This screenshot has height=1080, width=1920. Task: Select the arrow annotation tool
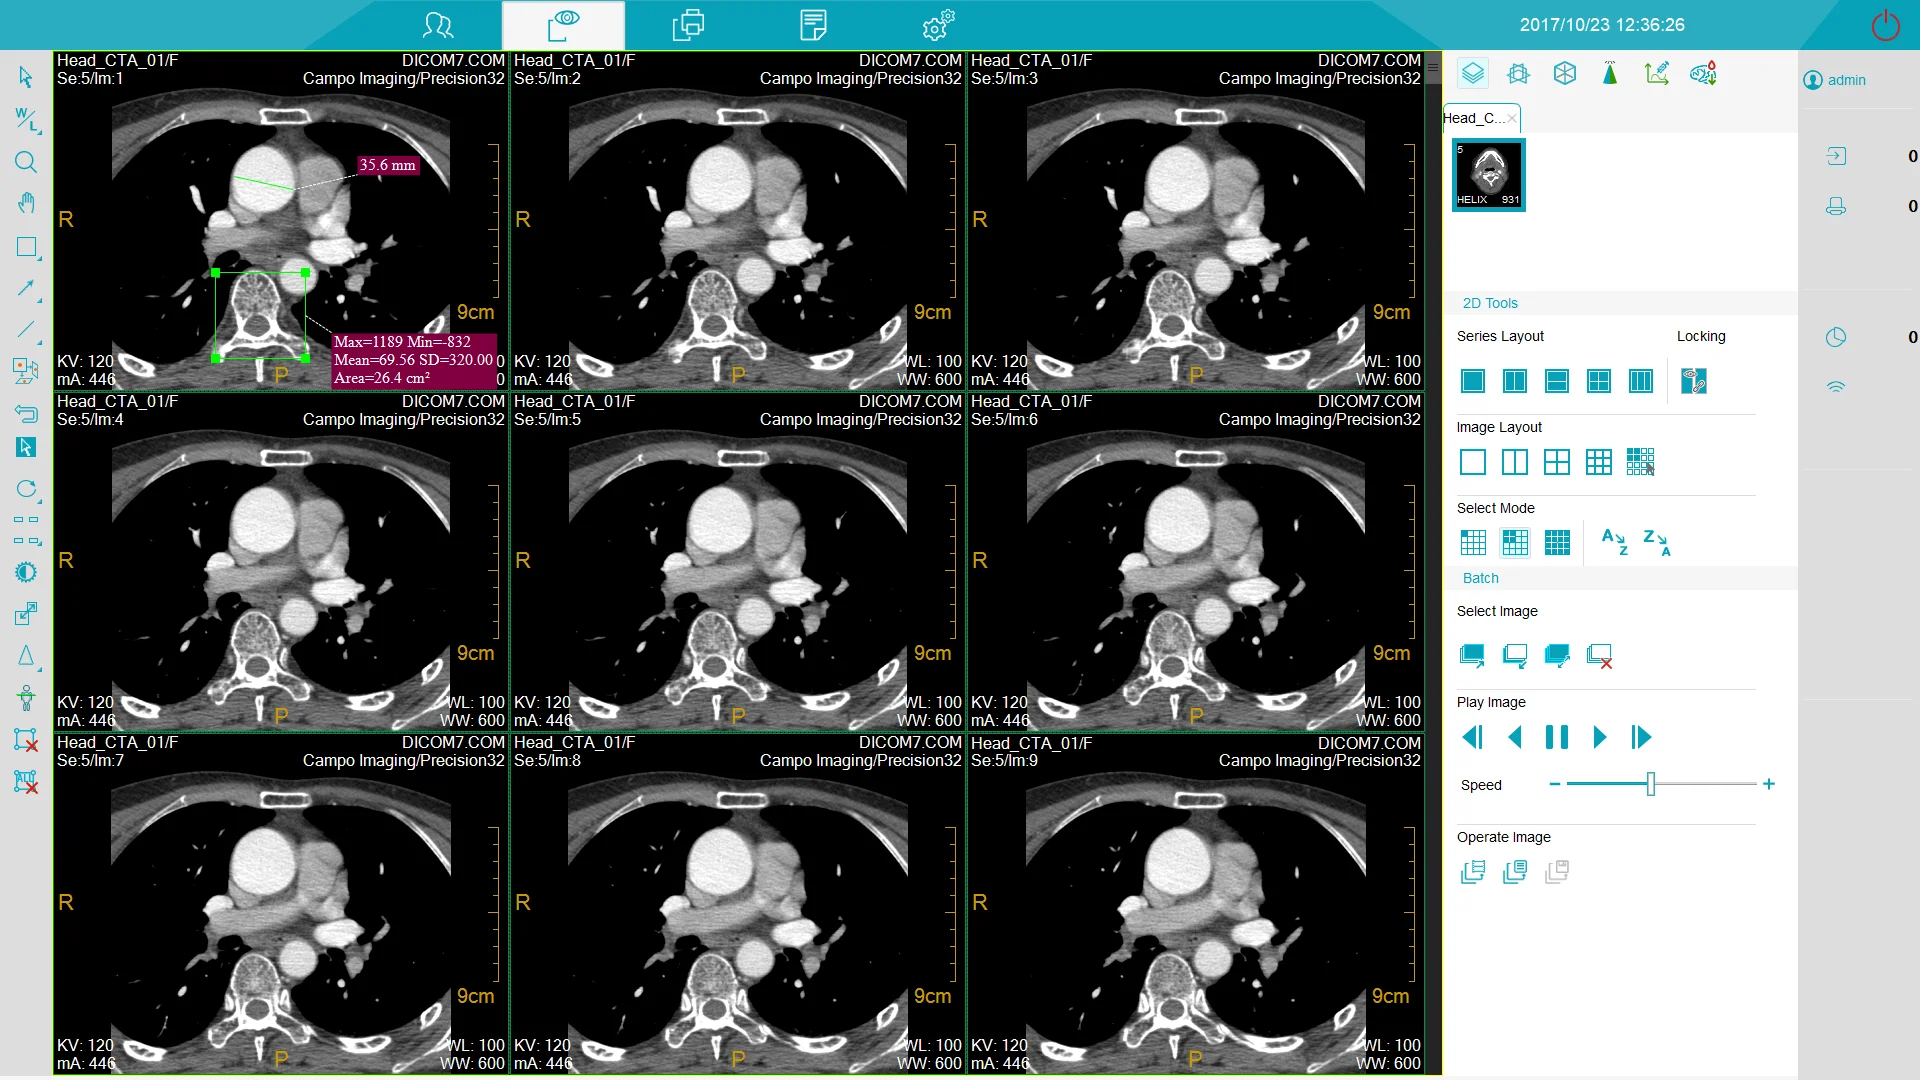(26, 289)
